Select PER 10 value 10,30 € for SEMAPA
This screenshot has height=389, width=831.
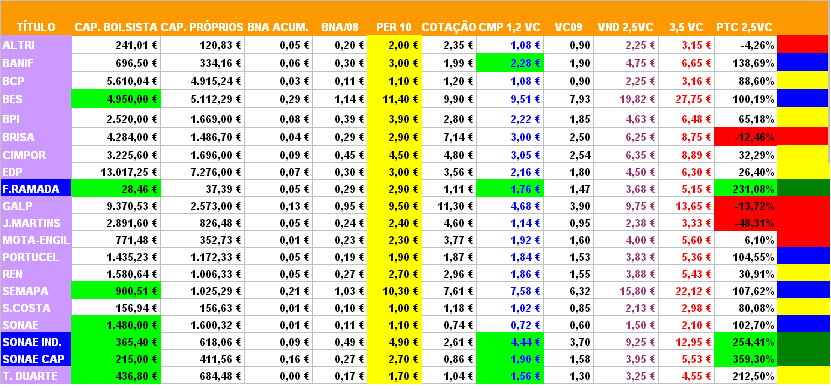[394, 290]
